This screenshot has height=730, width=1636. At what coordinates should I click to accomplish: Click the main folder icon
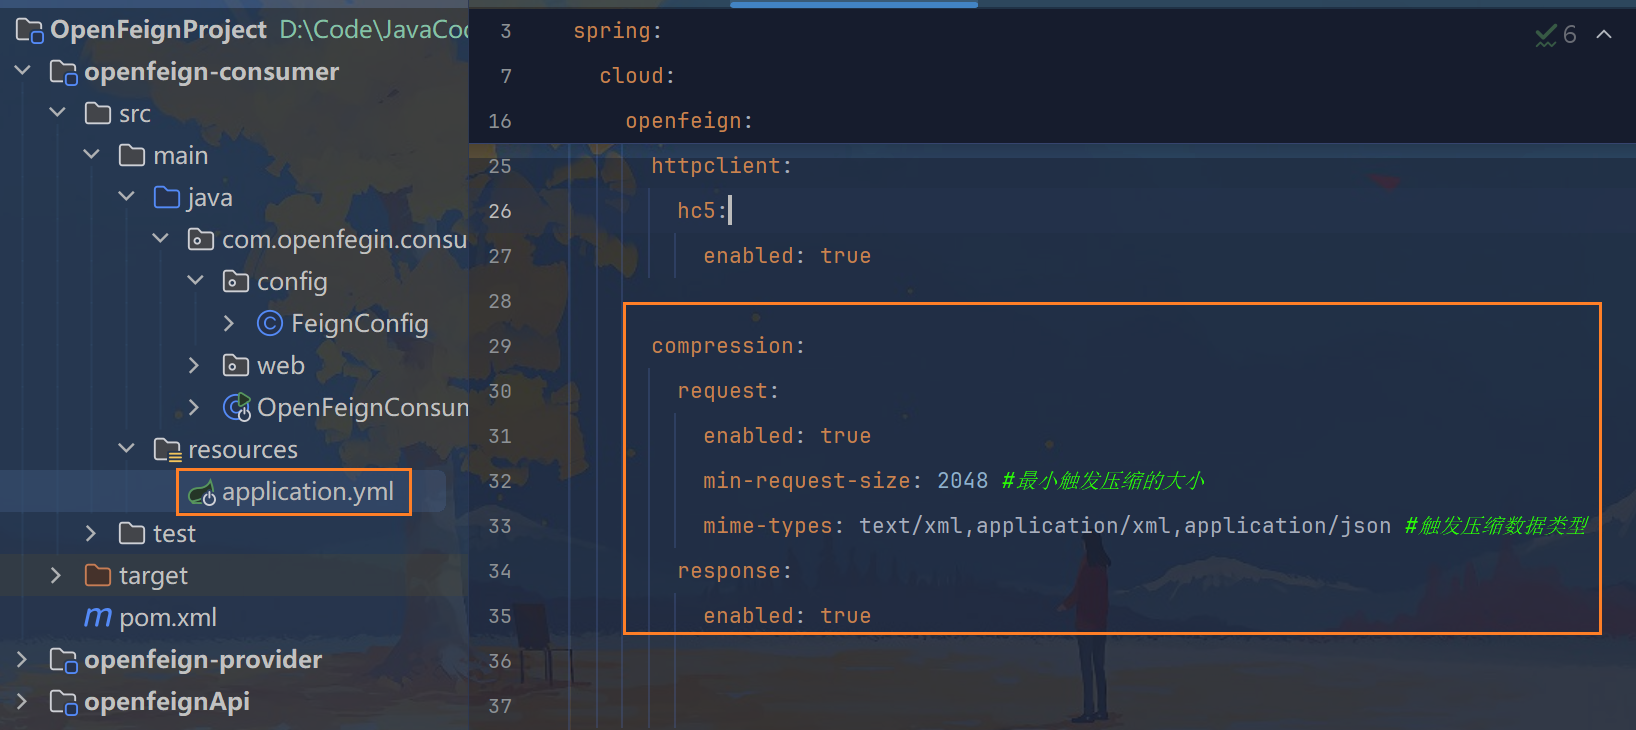tap(132, 155)
